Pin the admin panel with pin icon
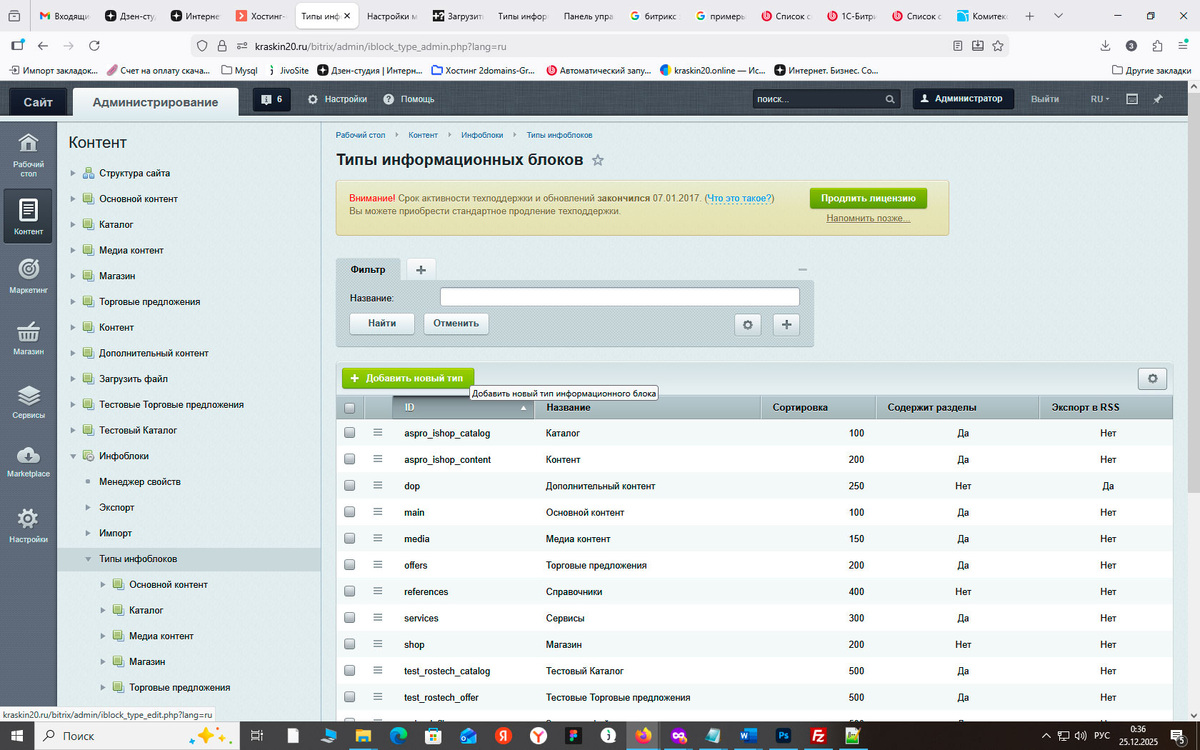 [1158, 99]
